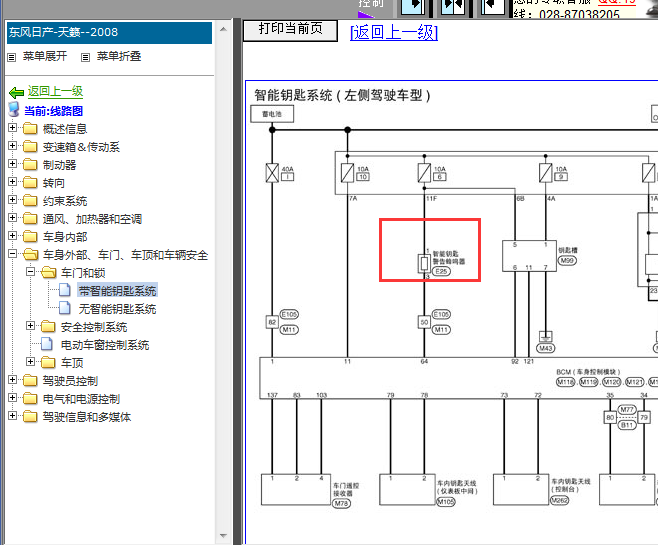Select the 车门和锁 tree label
The image size is (658, 545).
tap(83, 273)
